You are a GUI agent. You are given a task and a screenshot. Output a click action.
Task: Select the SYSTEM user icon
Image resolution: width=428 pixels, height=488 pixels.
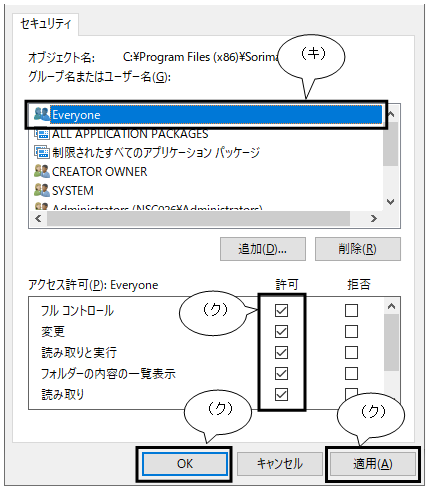pos(41,190)
